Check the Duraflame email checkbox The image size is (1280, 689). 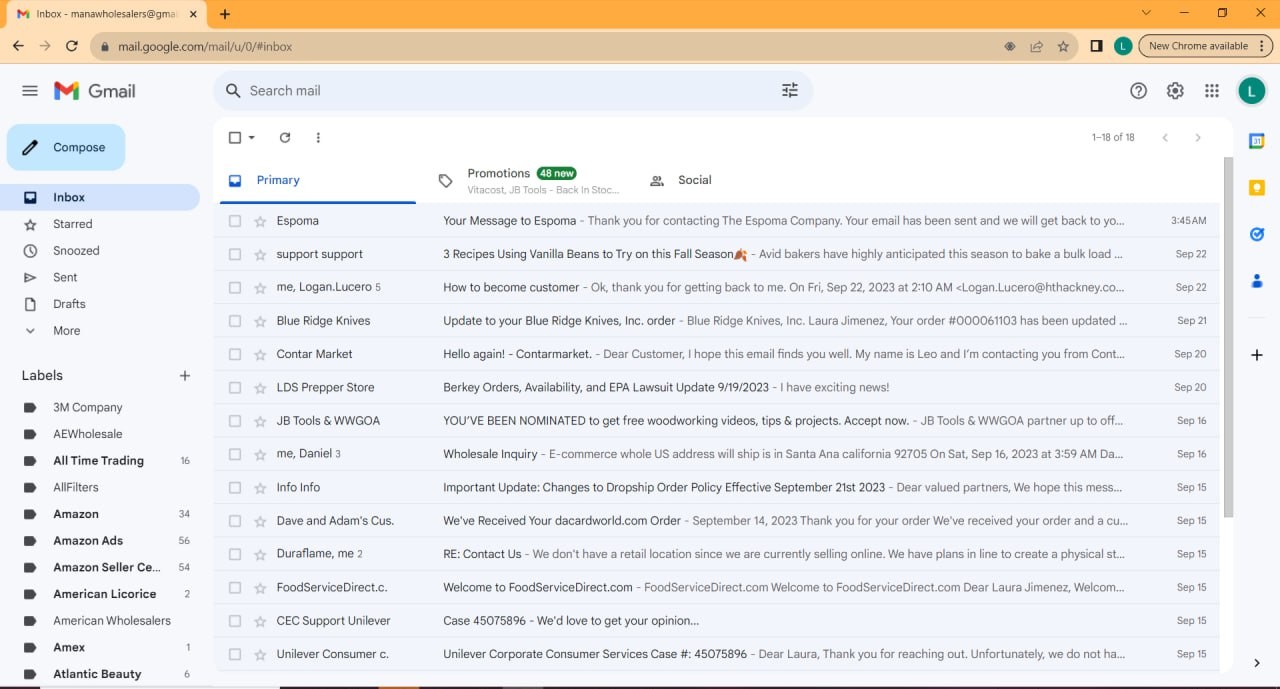pos(235,554)
